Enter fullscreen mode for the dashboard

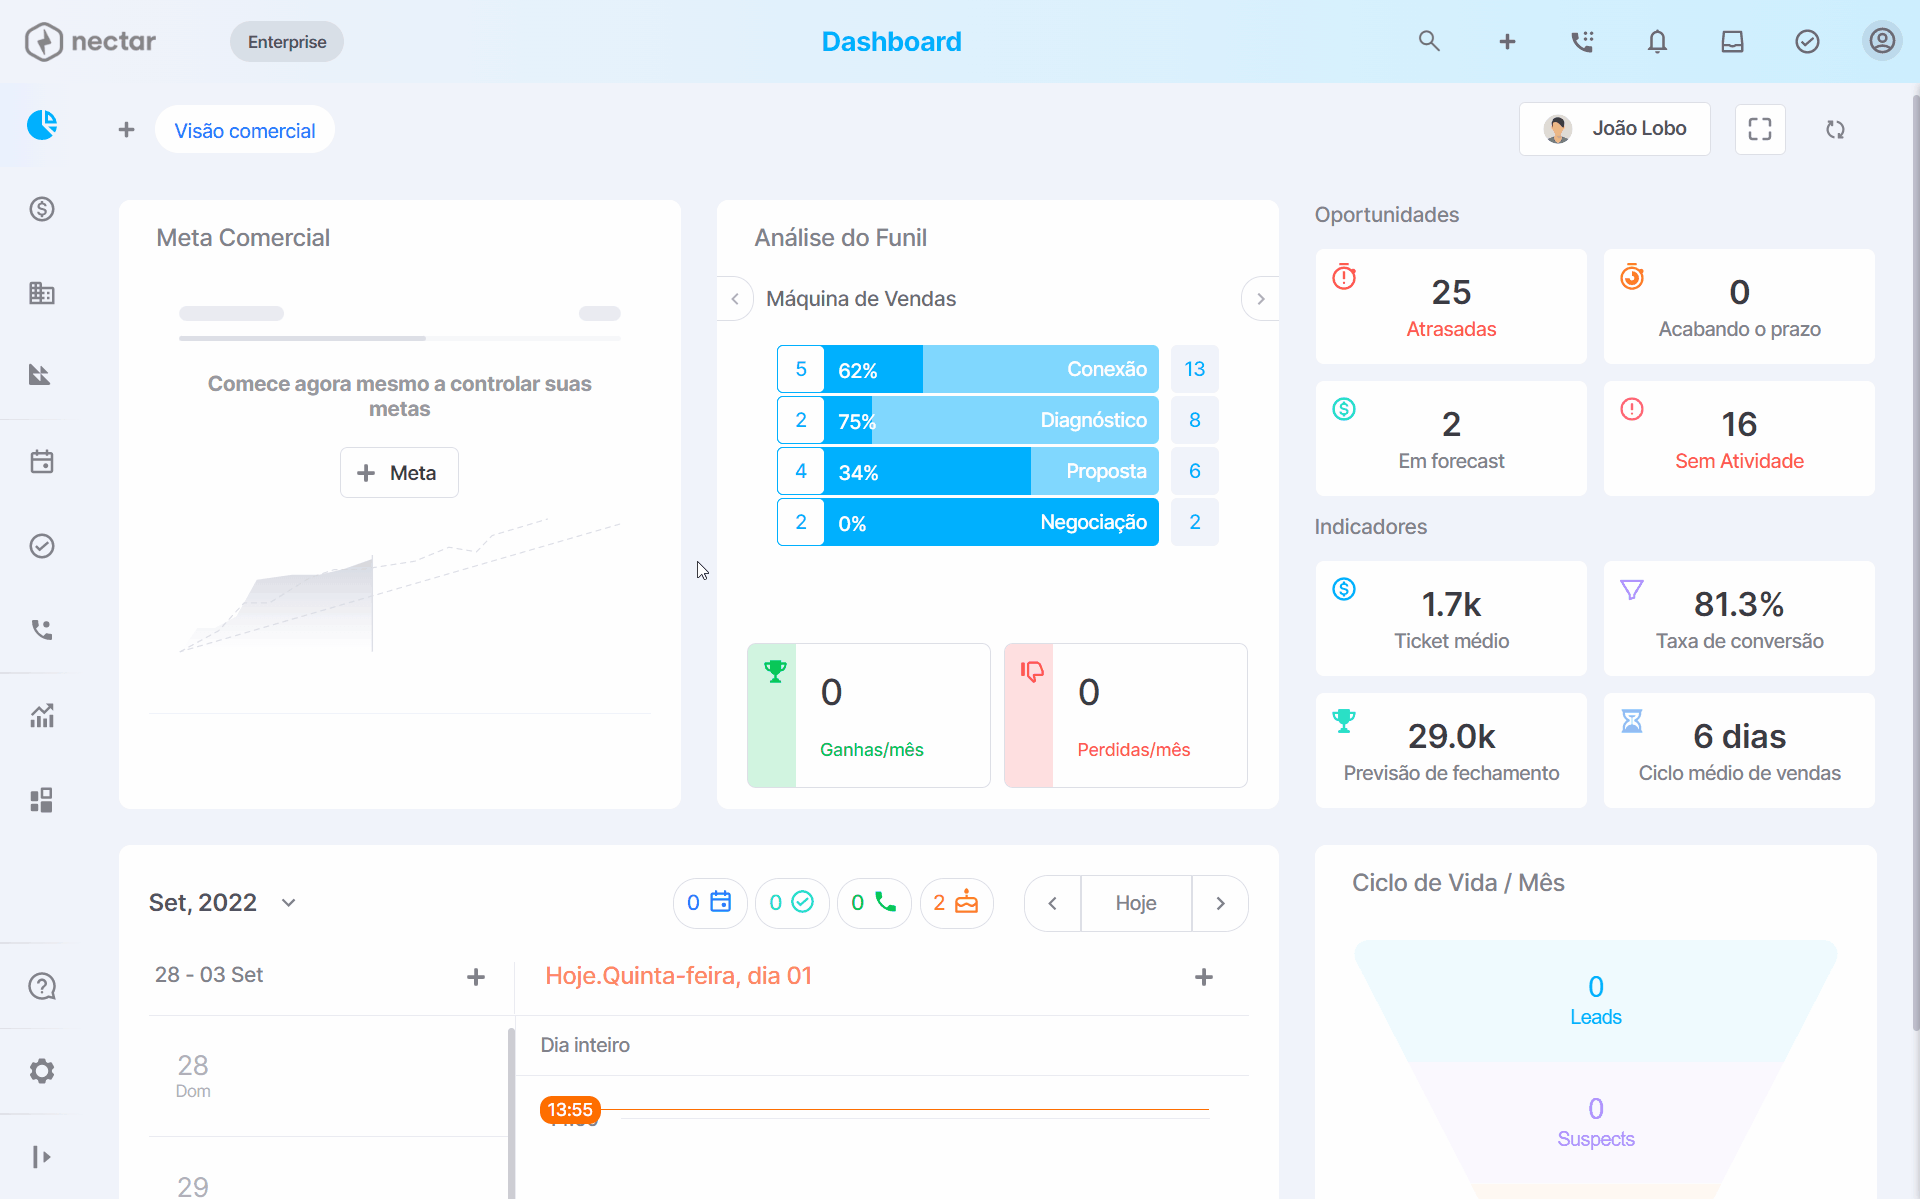1760,129
